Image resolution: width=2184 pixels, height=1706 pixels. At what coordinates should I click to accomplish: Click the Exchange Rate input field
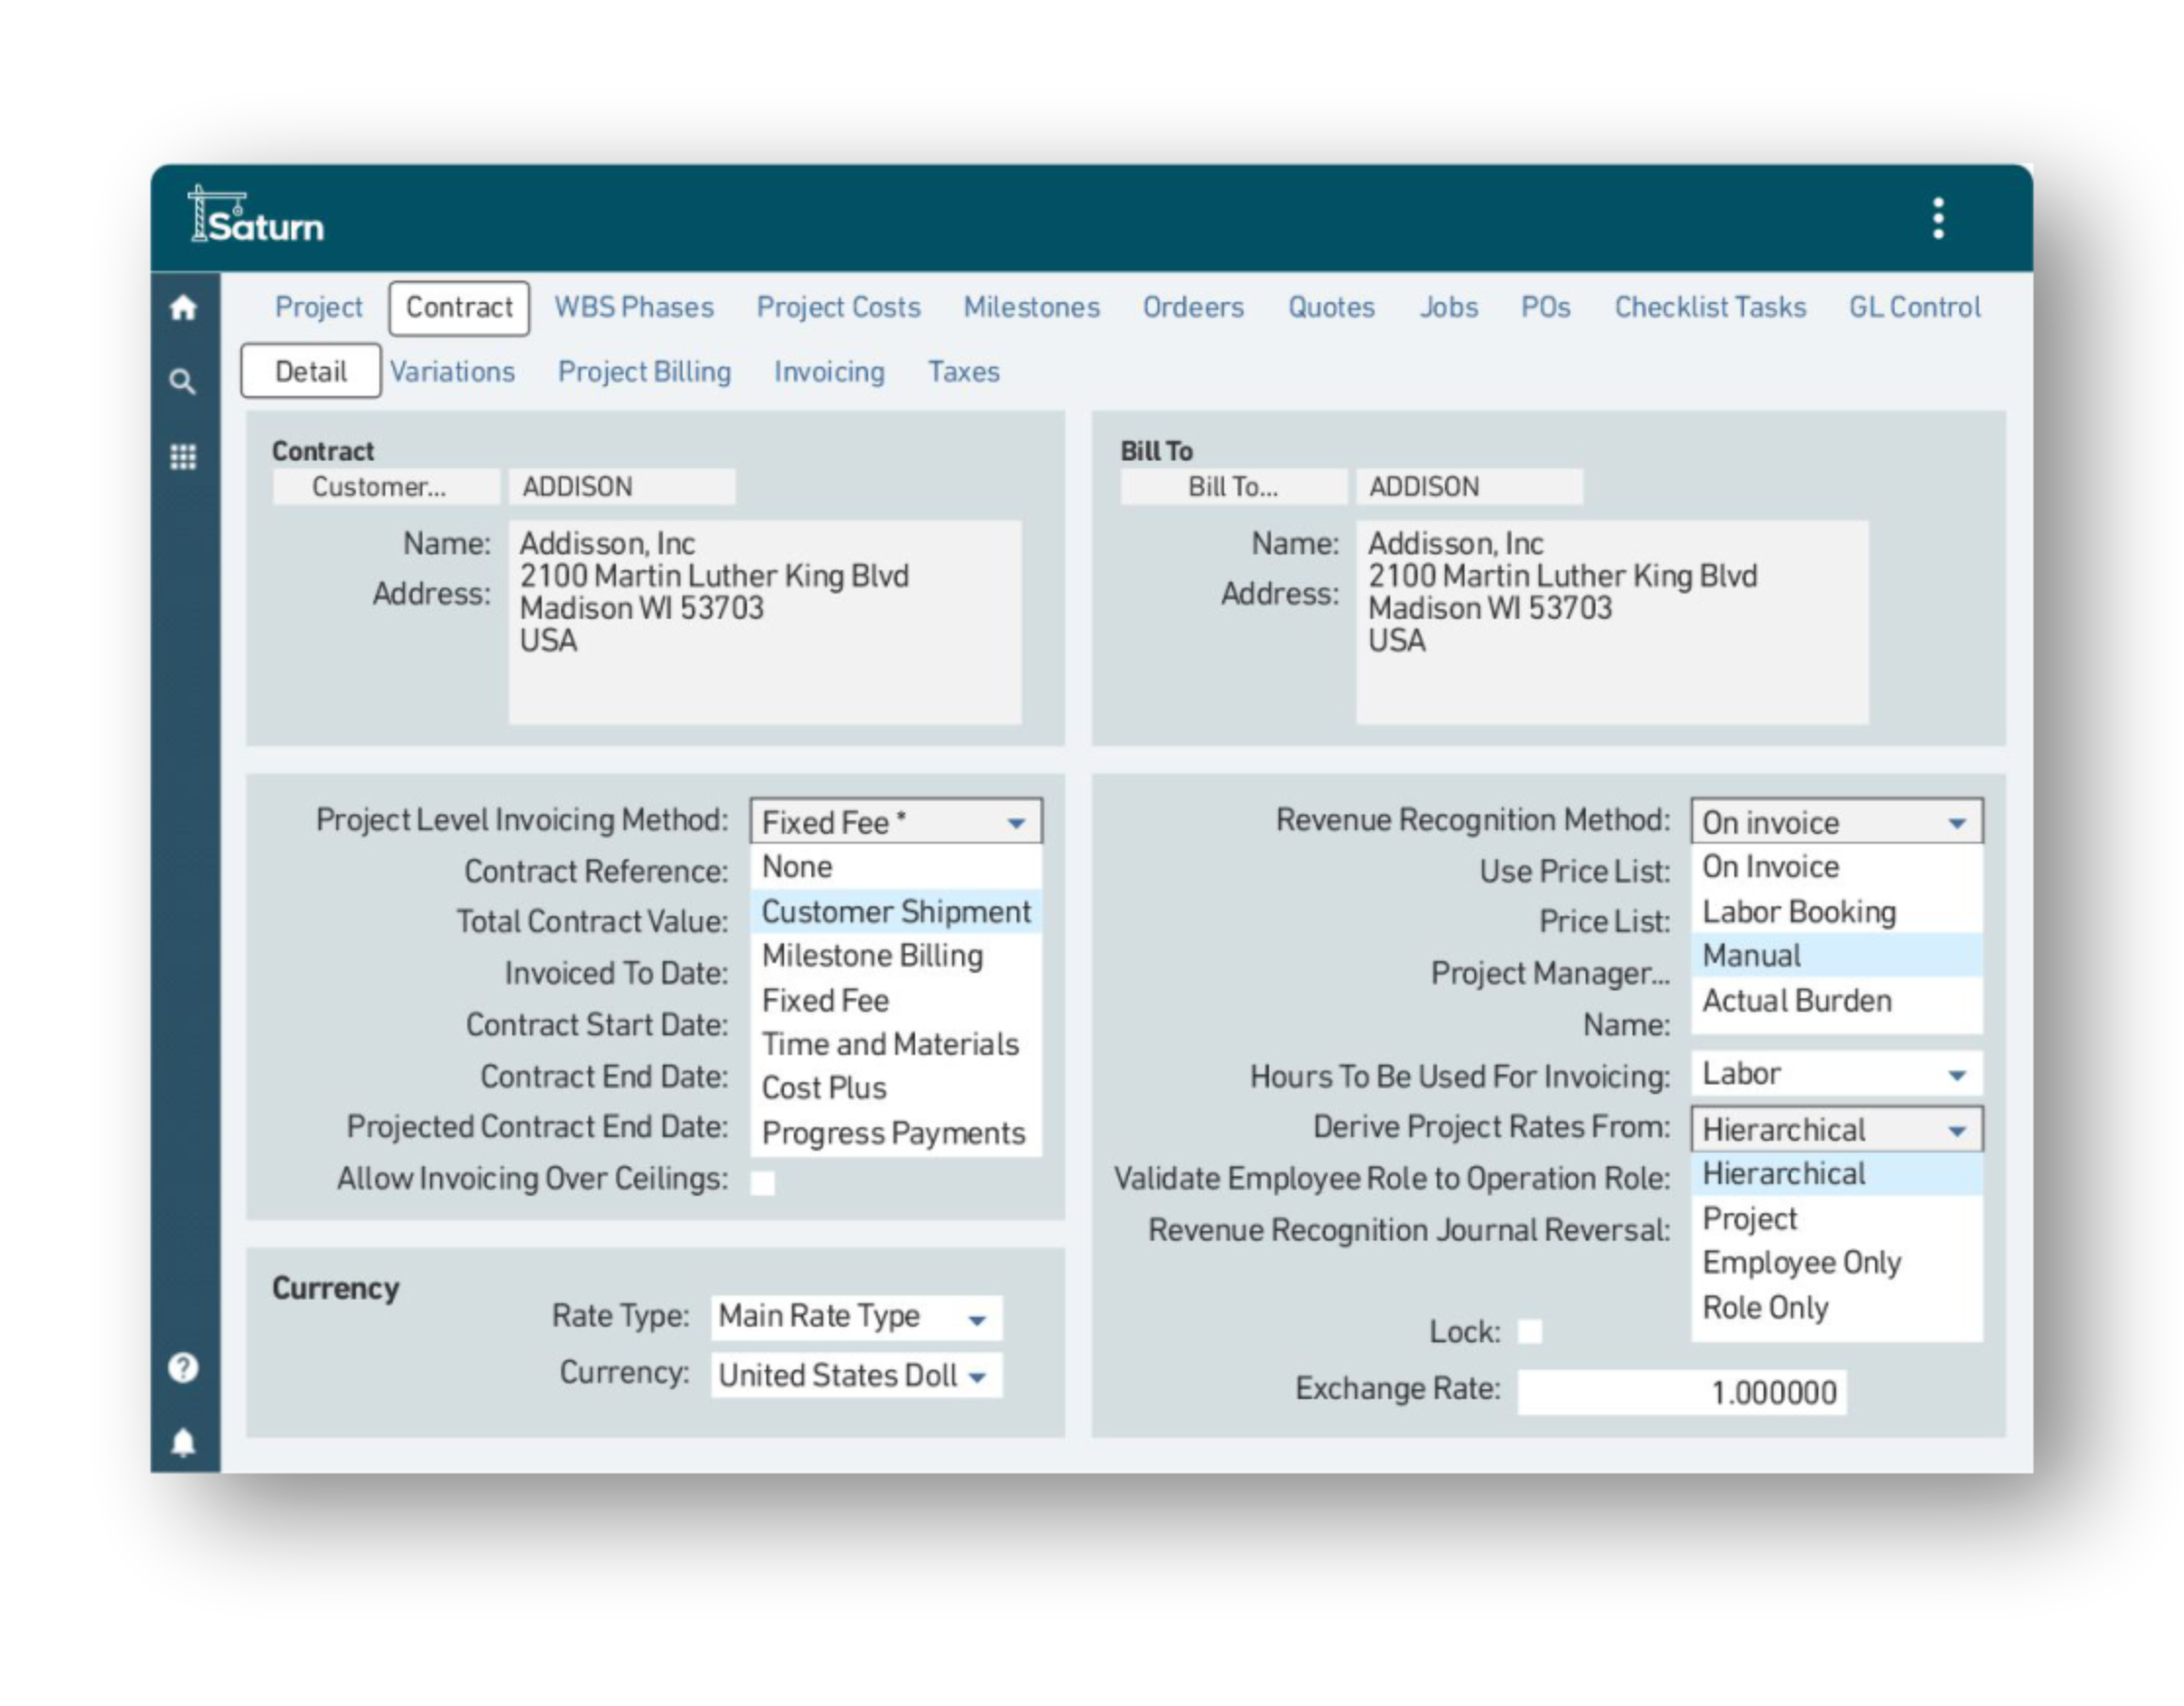click(x=1681, y=1392)
